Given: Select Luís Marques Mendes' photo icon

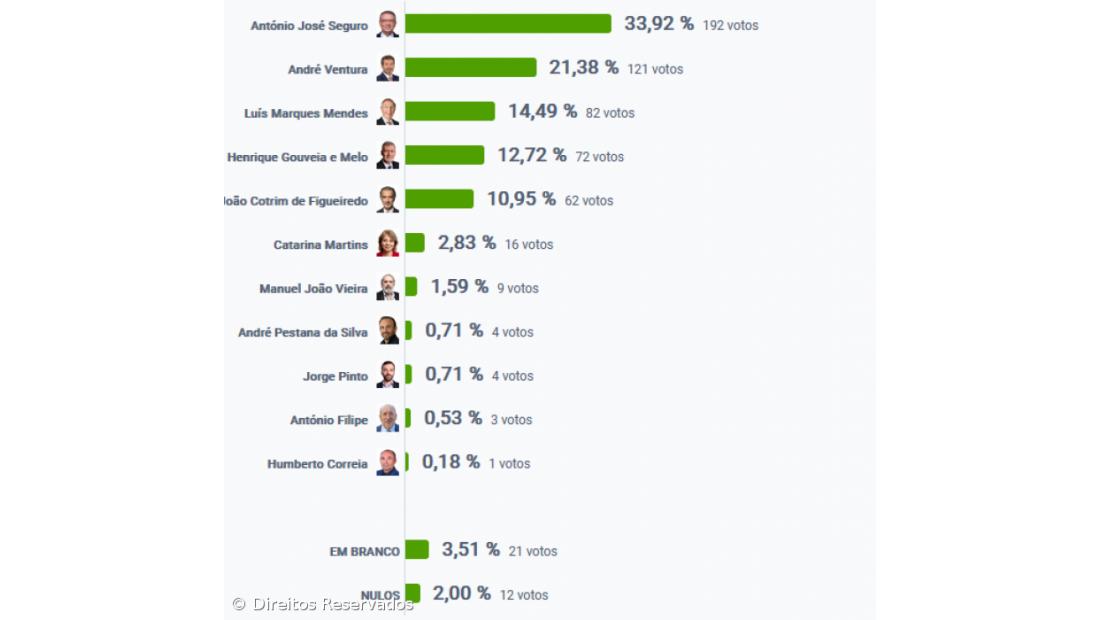Looking at the screenshot, I should click(387, 112).
